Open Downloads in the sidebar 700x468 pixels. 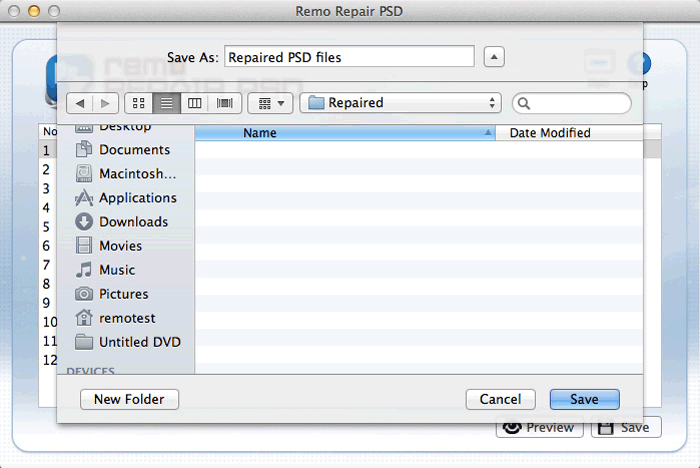(127, 222)
